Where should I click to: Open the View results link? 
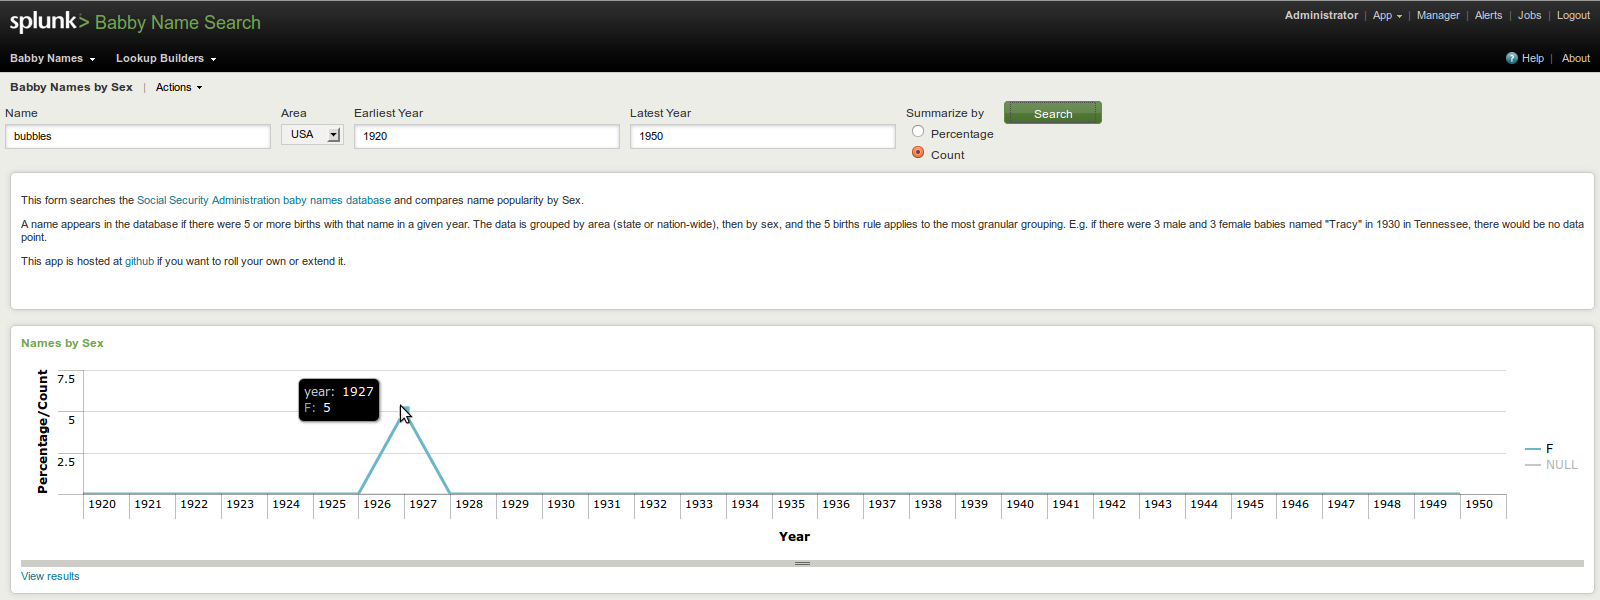(50, 576)
